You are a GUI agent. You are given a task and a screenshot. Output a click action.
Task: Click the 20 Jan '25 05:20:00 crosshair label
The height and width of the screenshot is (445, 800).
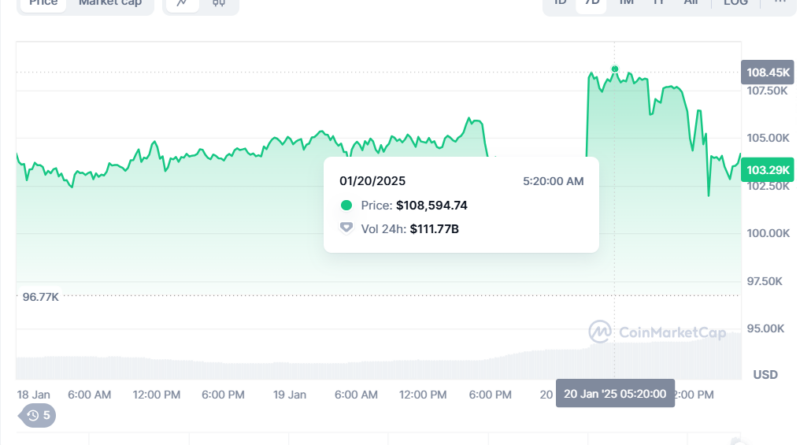(x=616, y=391)
